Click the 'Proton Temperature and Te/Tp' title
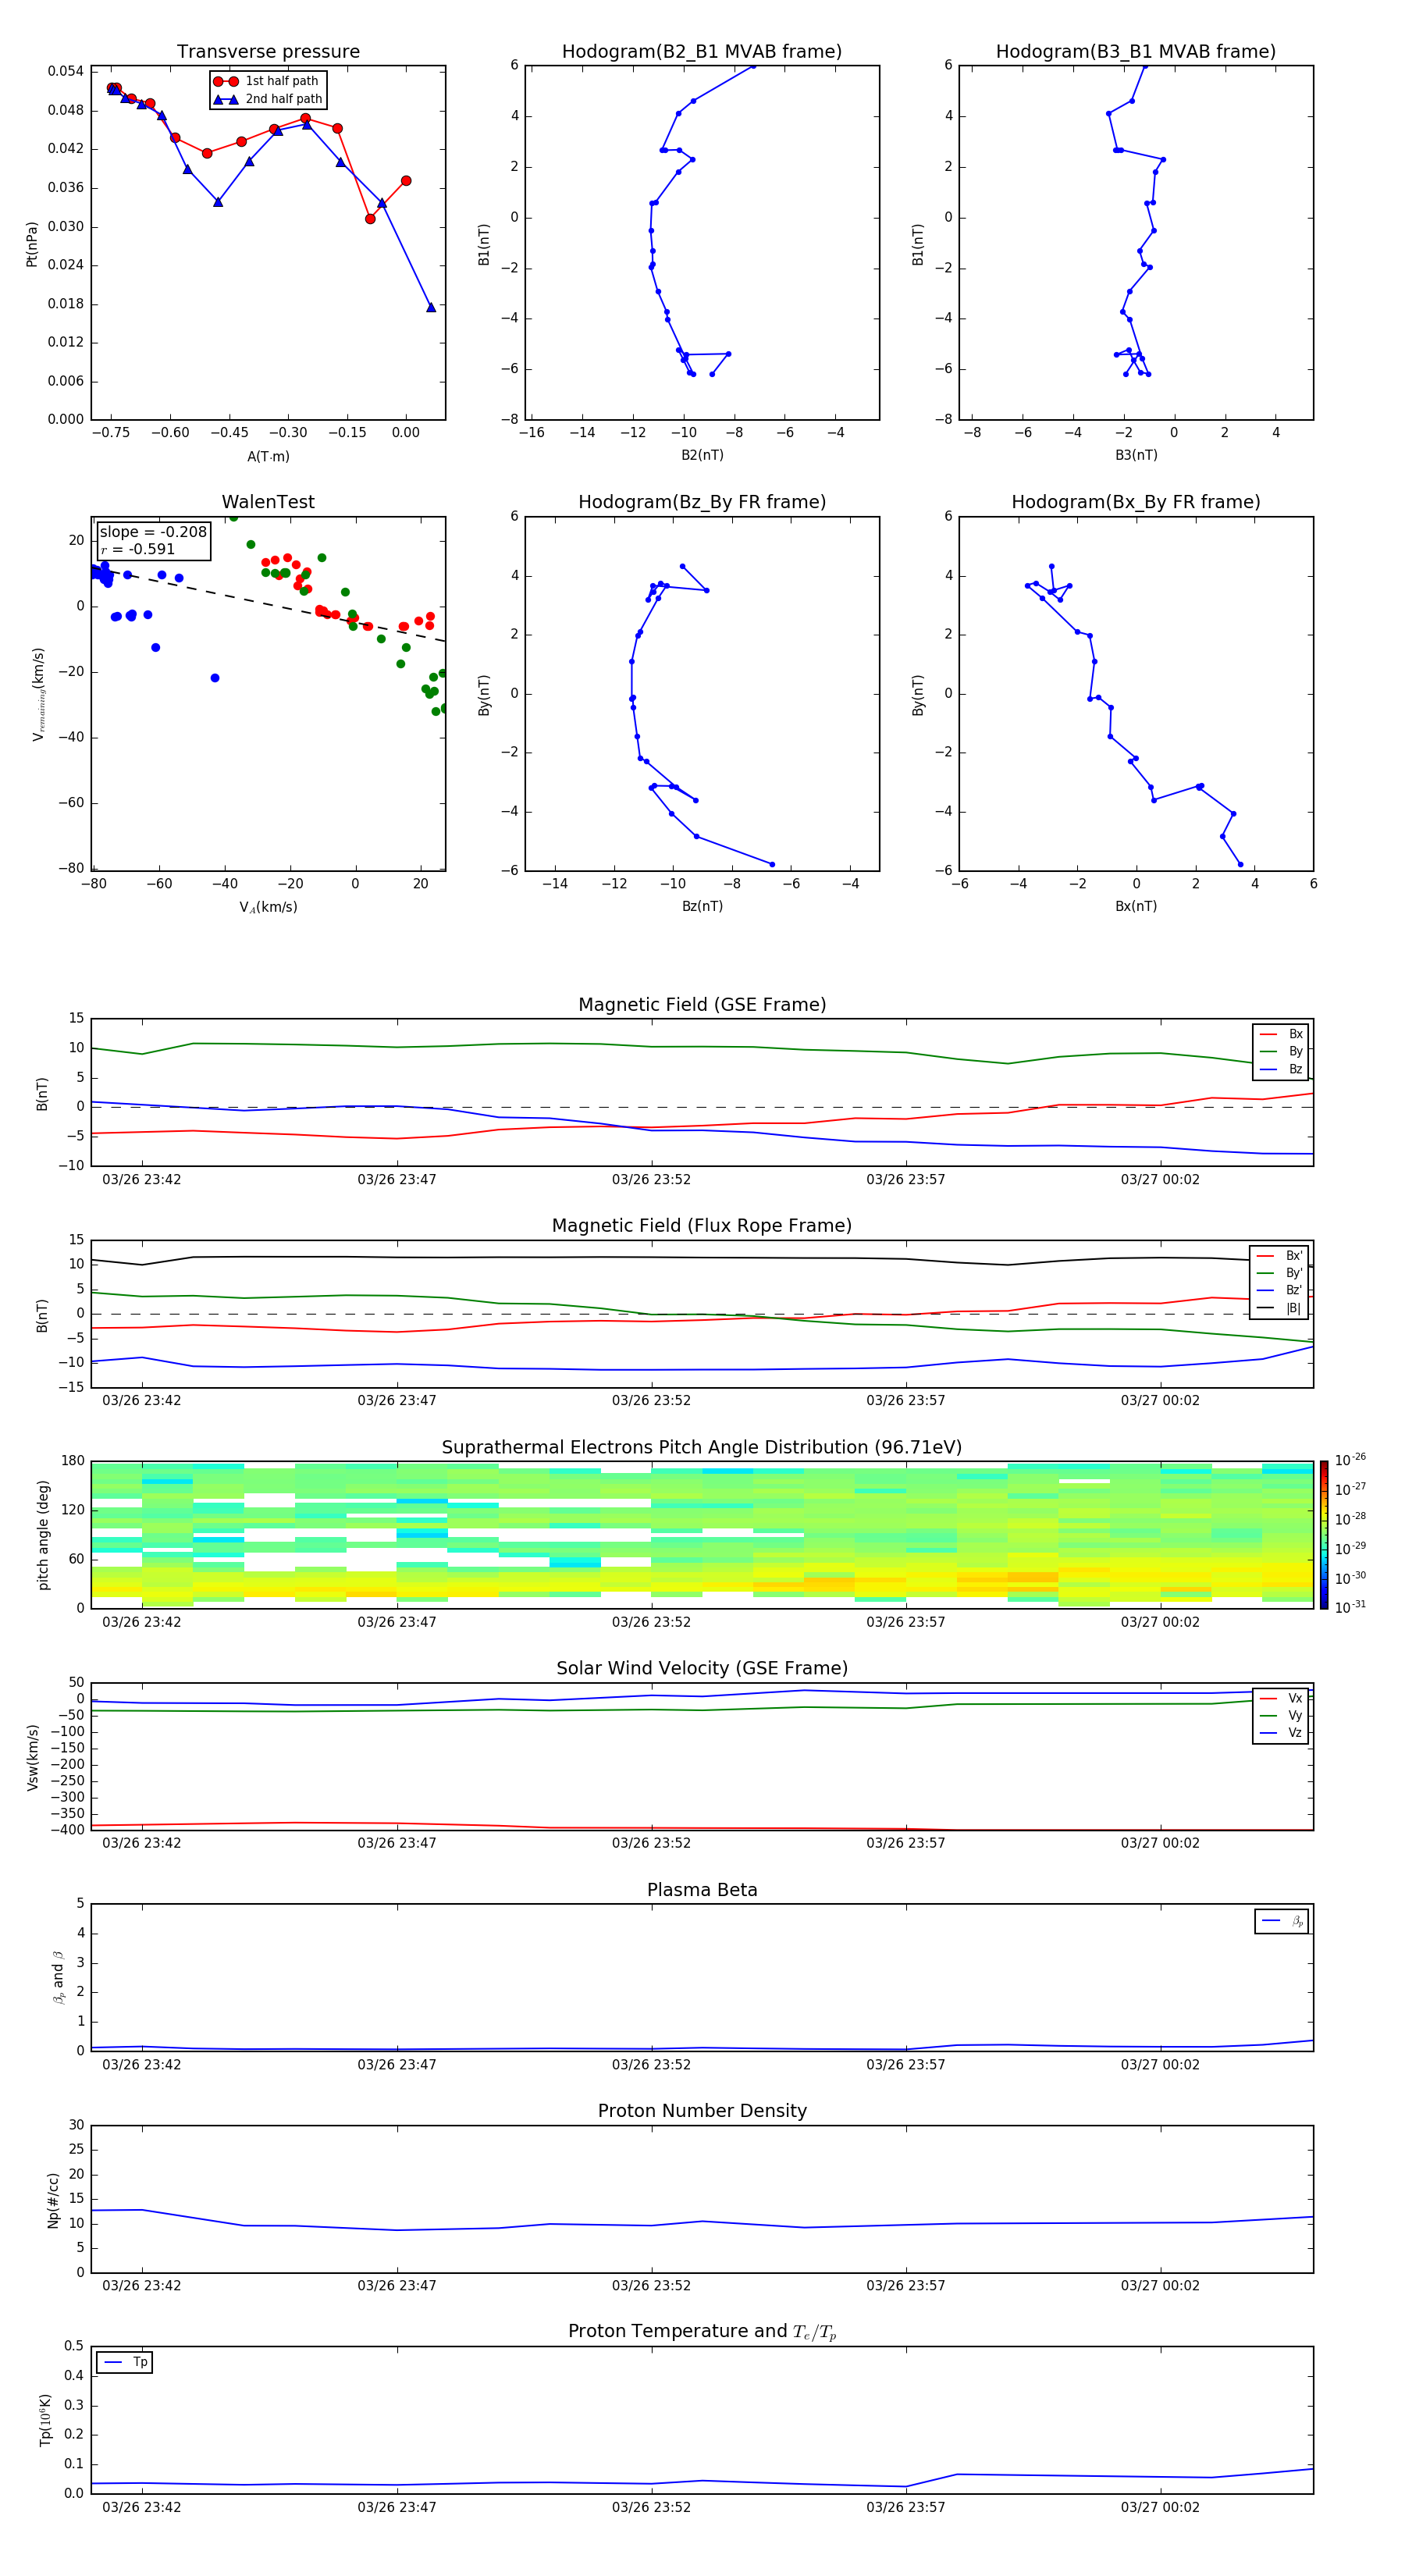1405x2576 pixels. point(702,2332)
